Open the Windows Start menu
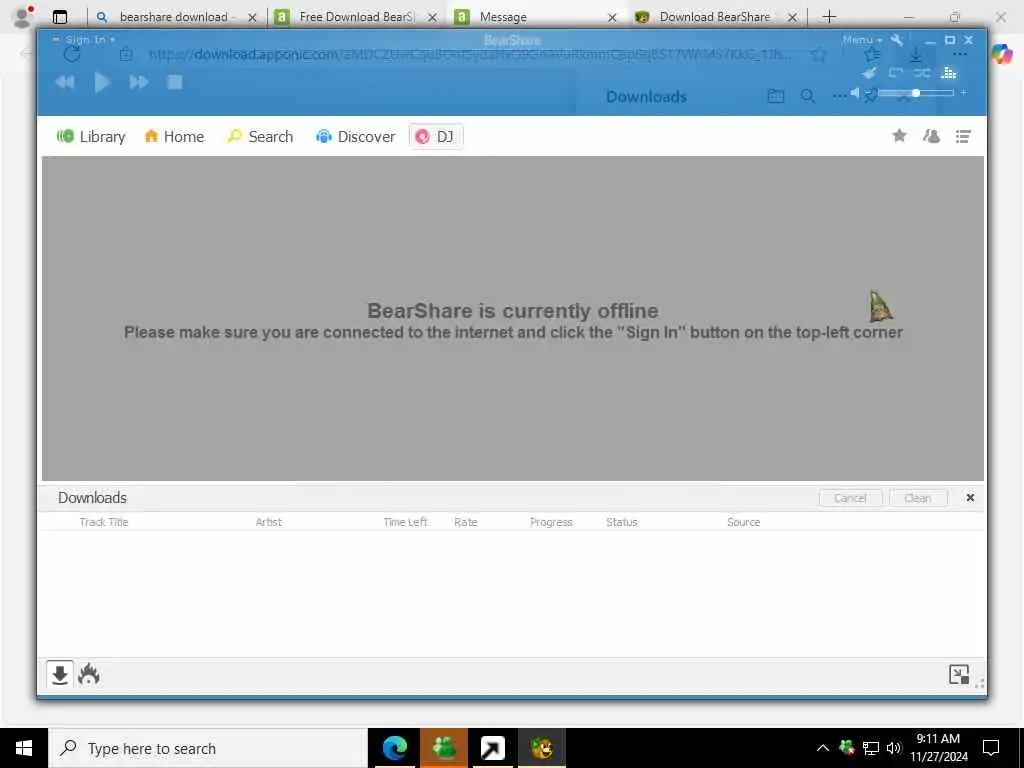Viewport: 1024px width, 768px height. 24,748
